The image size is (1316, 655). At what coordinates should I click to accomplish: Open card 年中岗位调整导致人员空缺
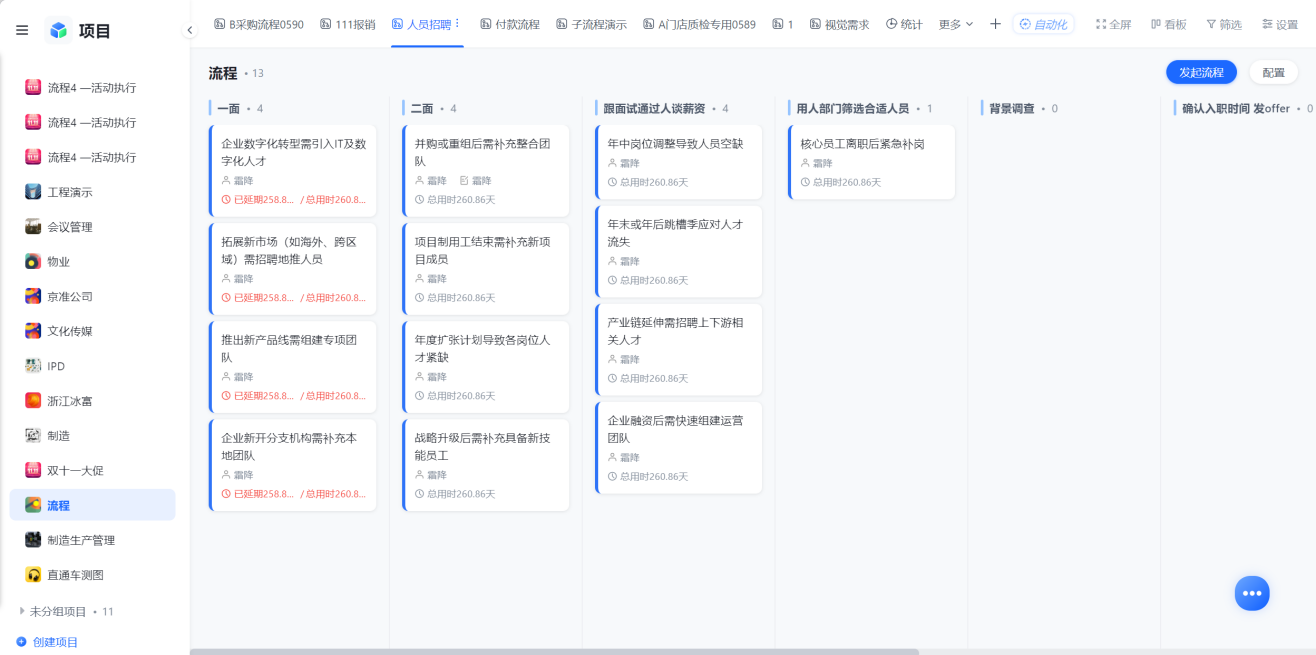[679, 162]
